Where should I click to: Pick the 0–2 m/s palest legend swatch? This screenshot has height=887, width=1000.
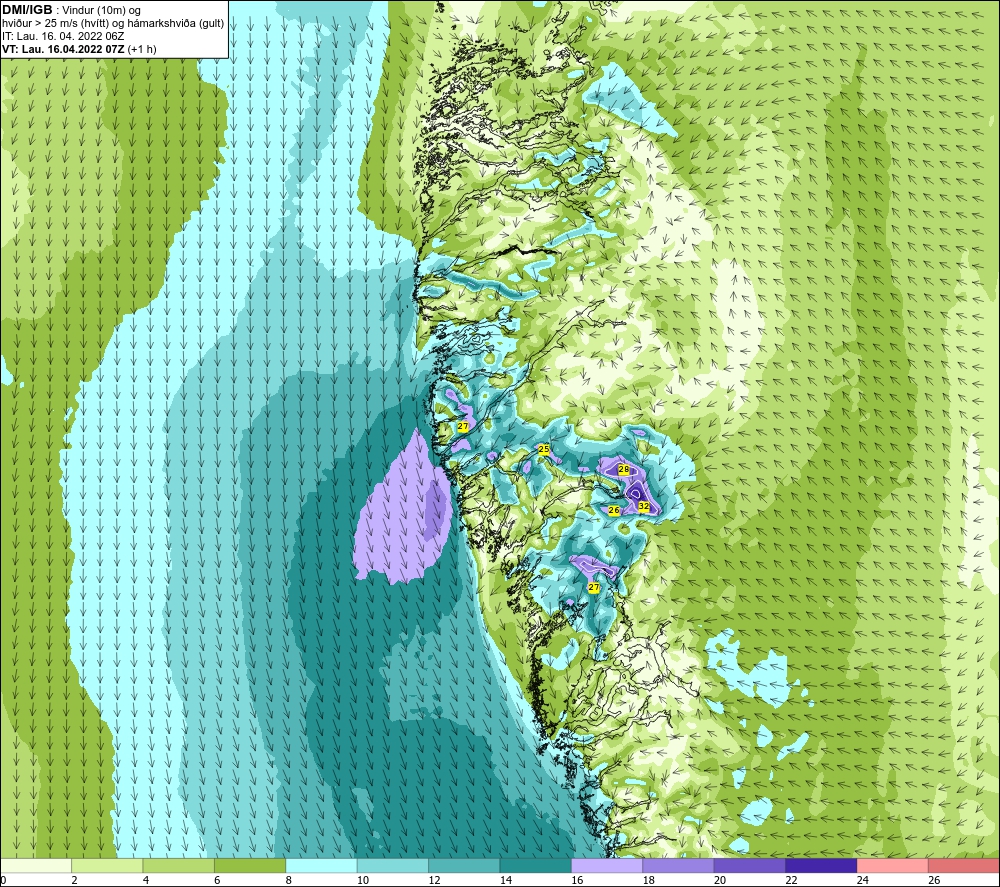coord(36,865)
